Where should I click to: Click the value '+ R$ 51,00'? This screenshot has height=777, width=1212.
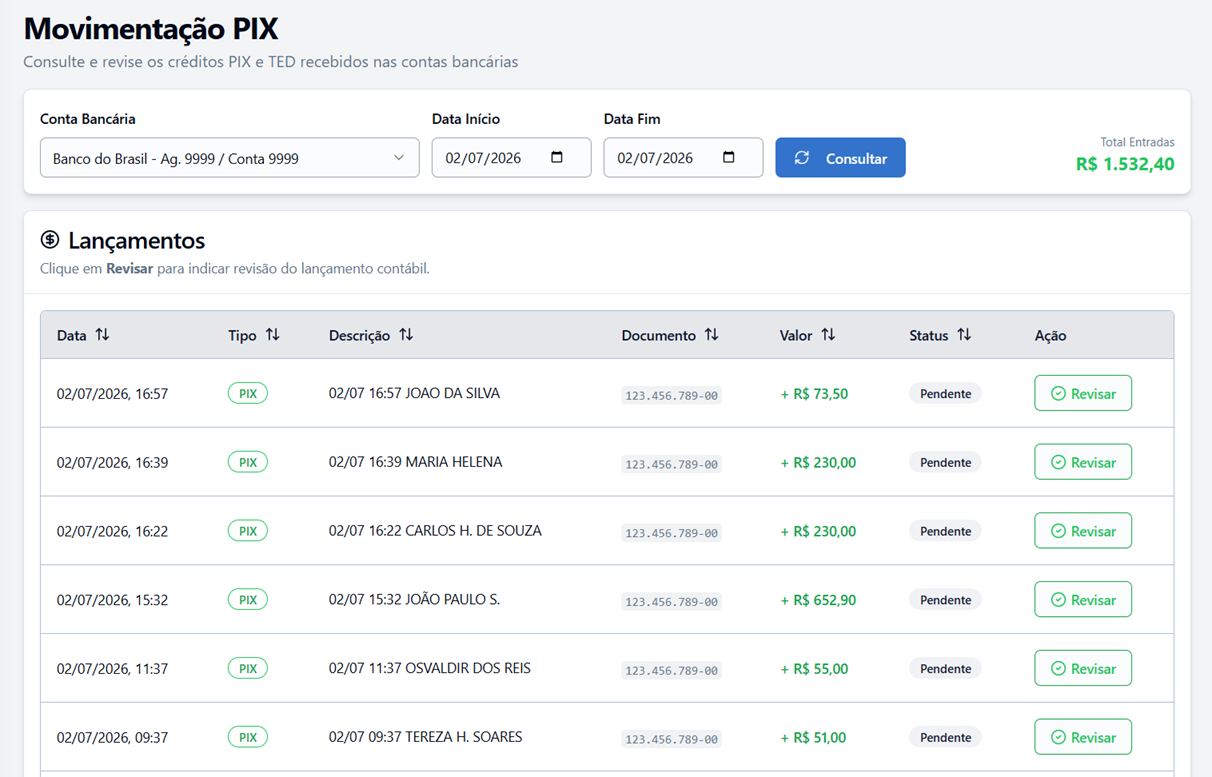[x=813, y=738]
